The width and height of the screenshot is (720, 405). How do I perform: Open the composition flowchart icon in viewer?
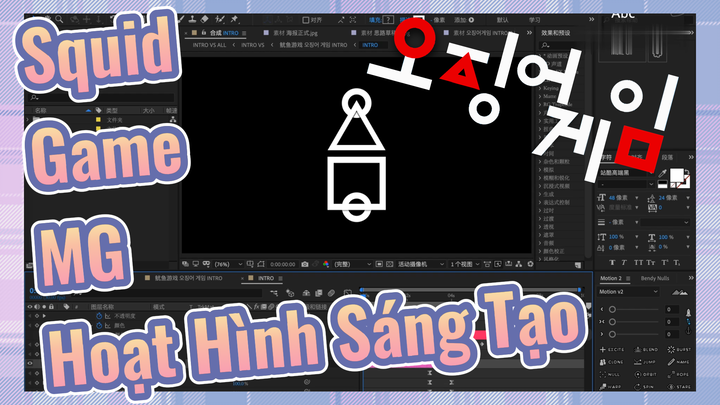(x=519, y=264)
